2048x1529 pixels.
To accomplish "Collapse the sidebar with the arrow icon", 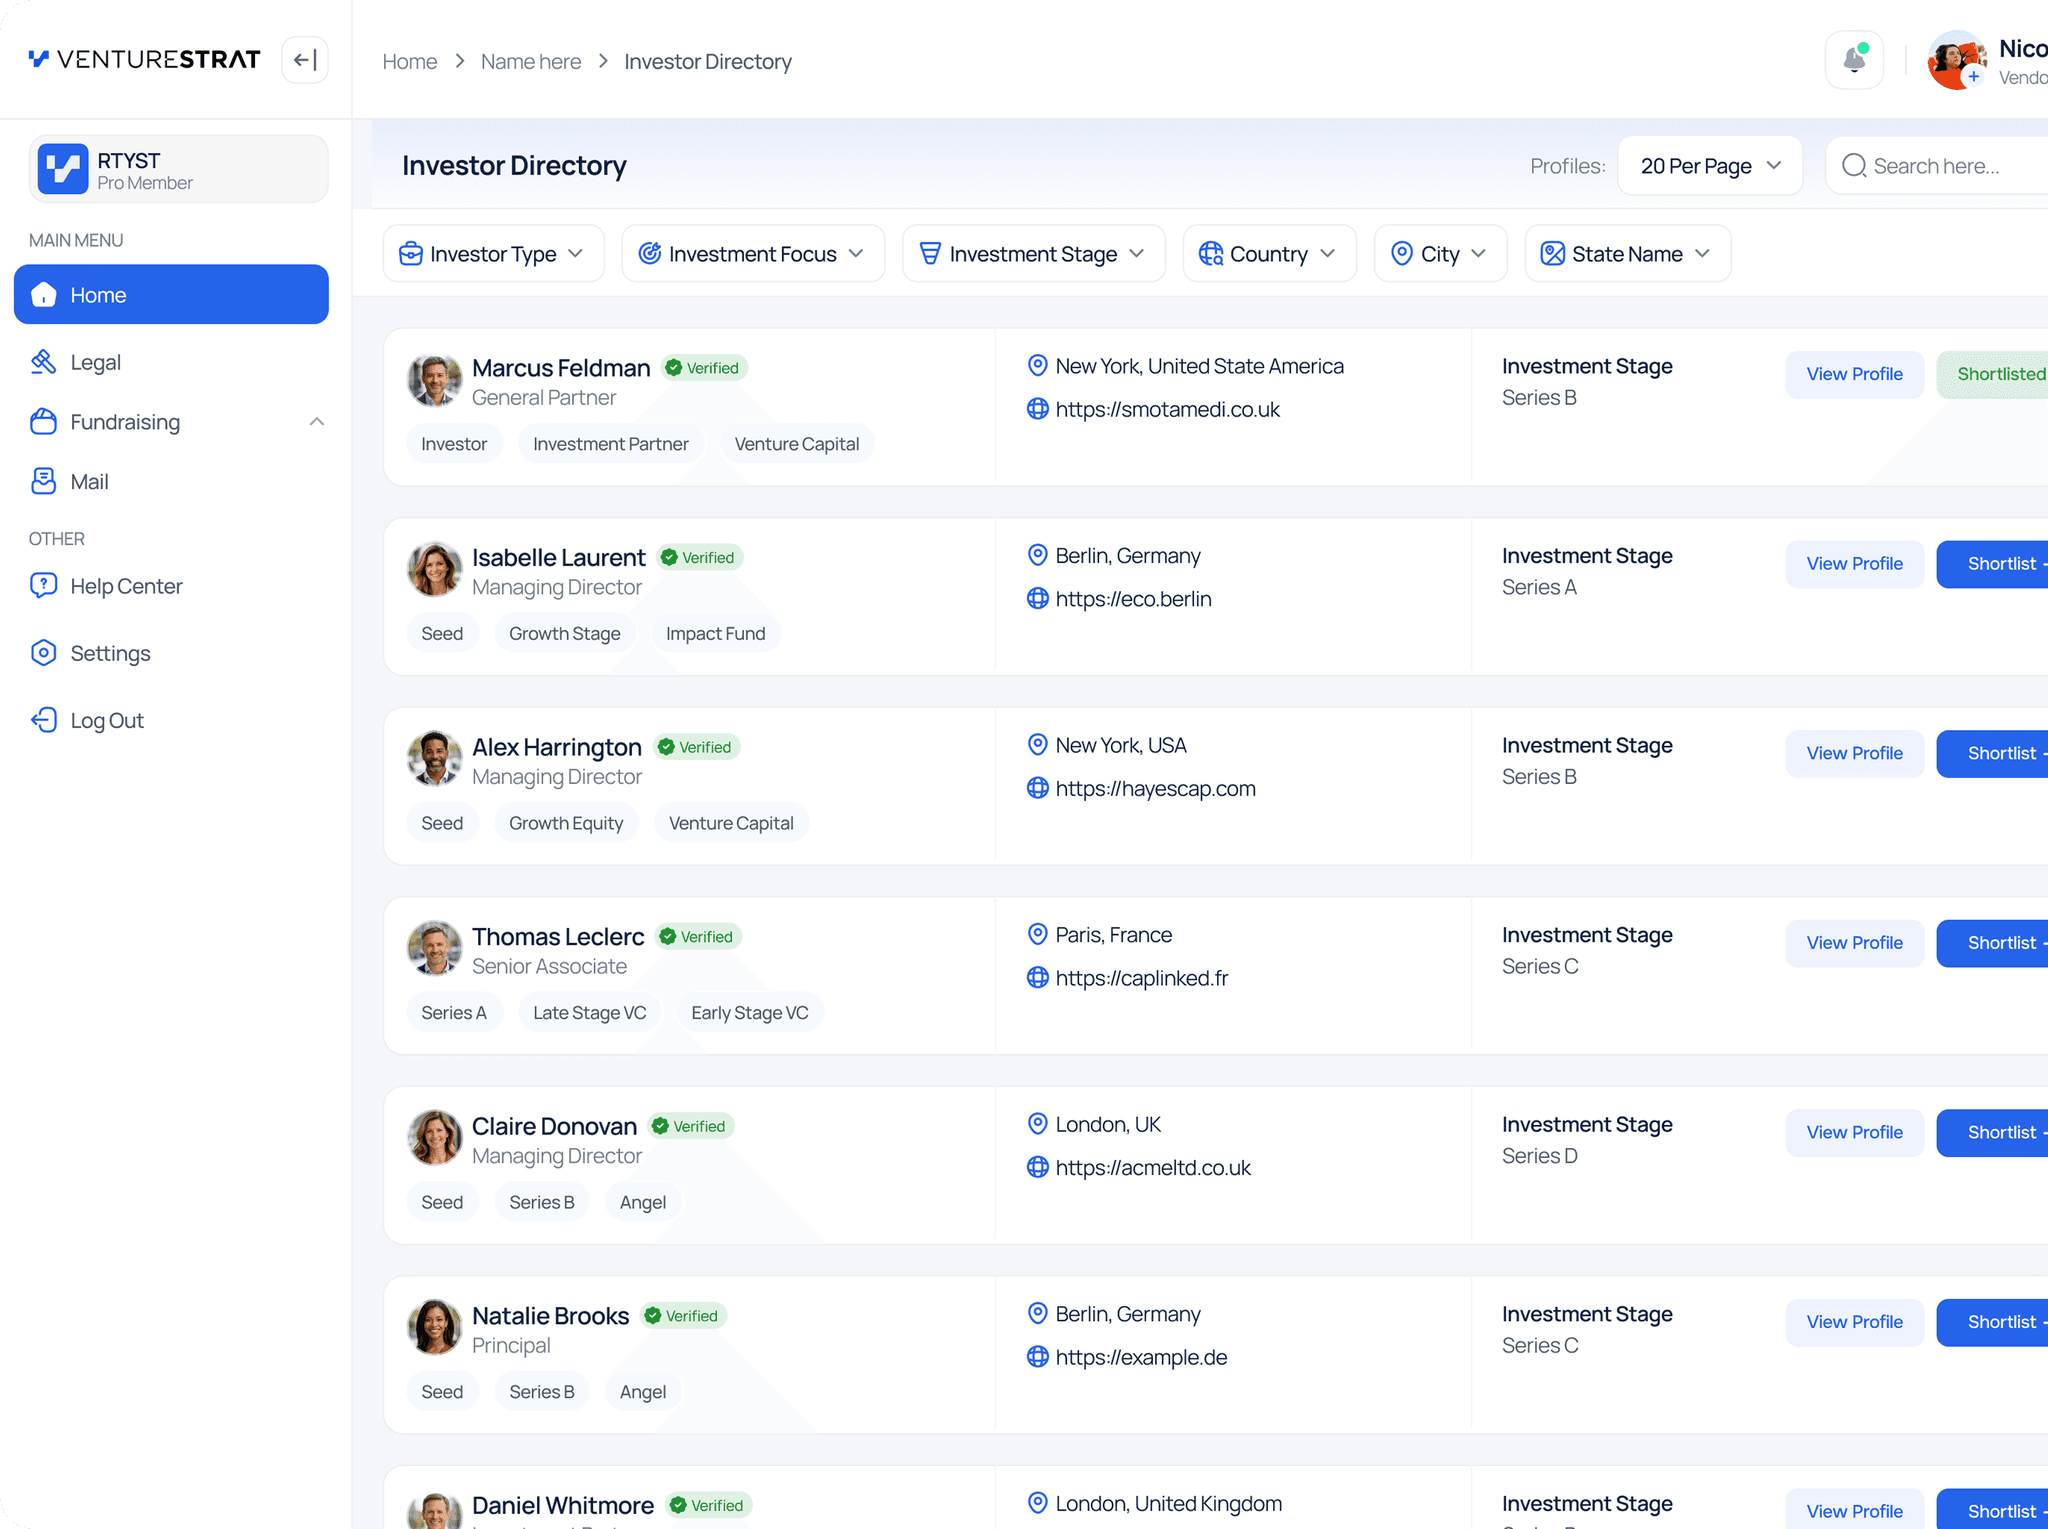I will [305, 60].
